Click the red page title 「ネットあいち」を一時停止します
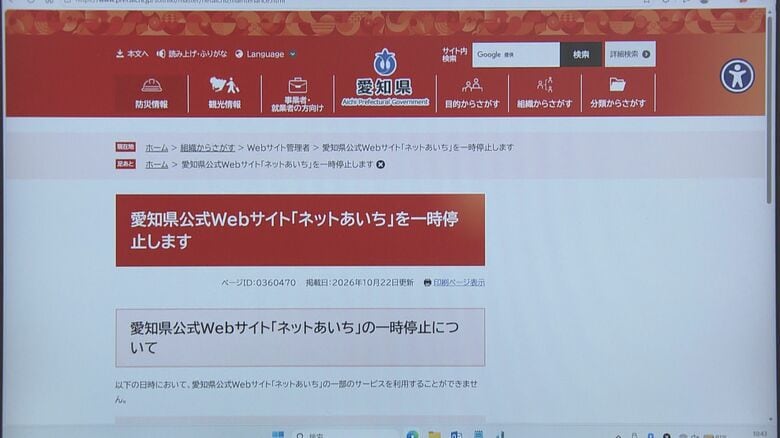The width and height of the screenshot is (780, 438). [300, 230]
